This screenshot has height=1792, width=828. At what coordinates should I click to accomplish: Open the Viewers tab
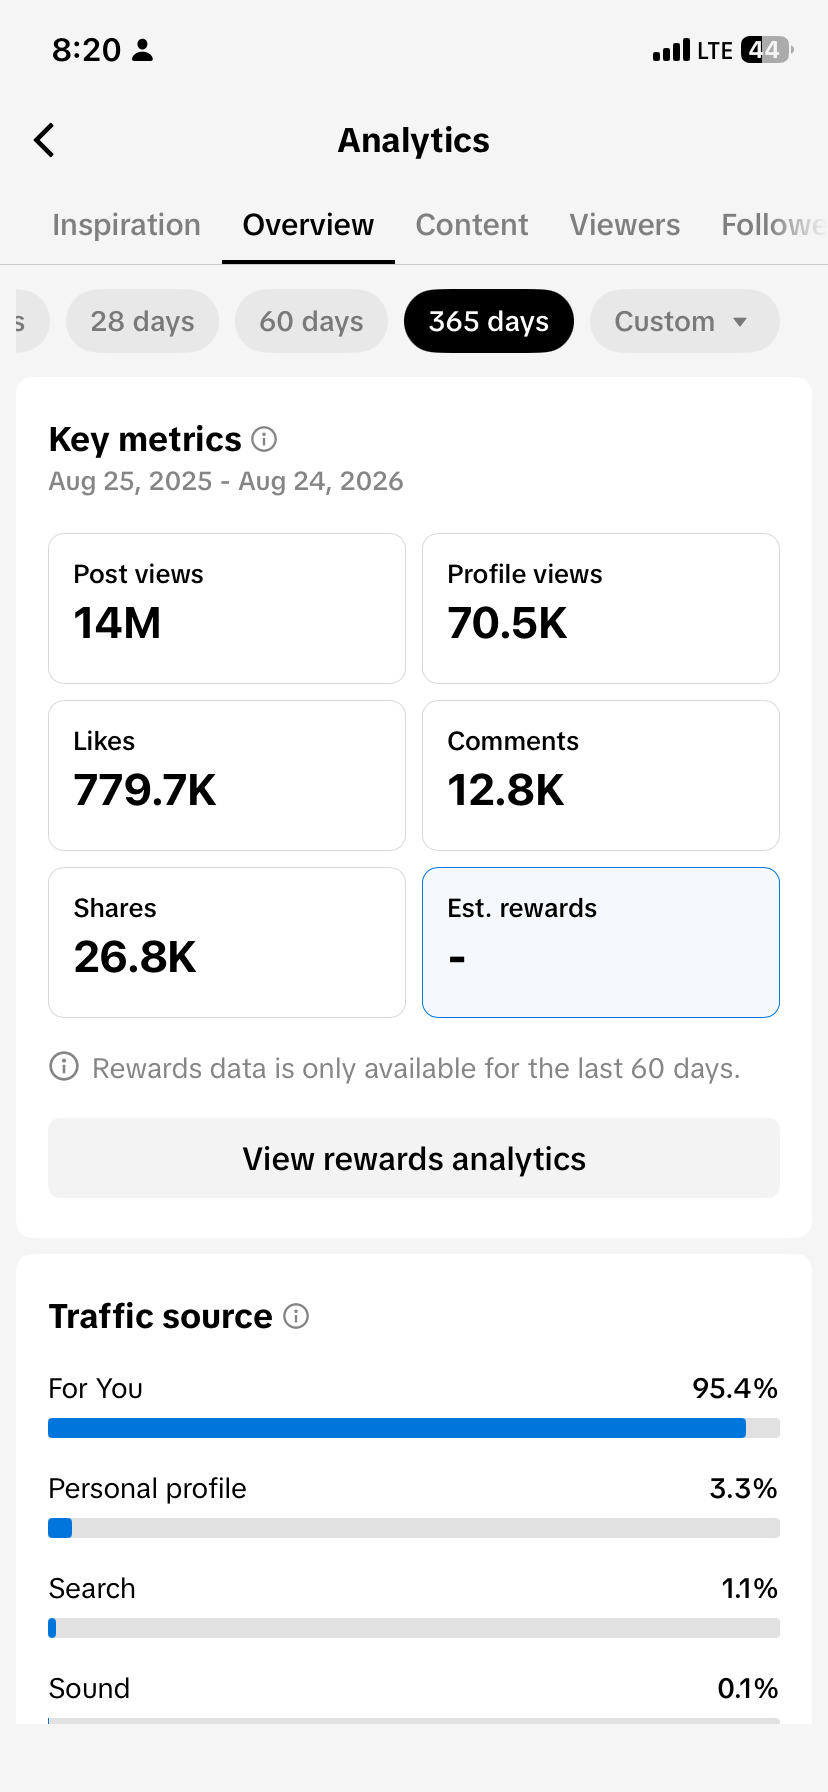pos(625,225)
